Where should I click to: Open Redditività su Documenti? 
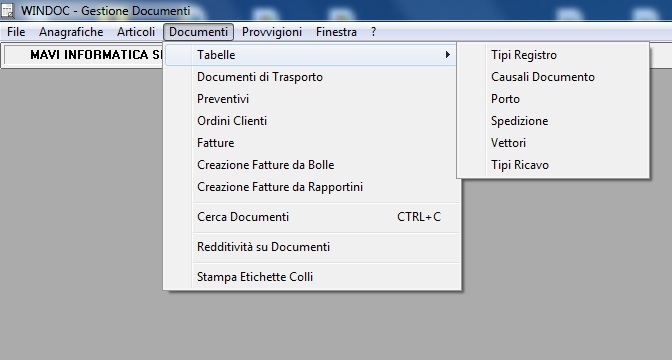(x=312, y=247)
